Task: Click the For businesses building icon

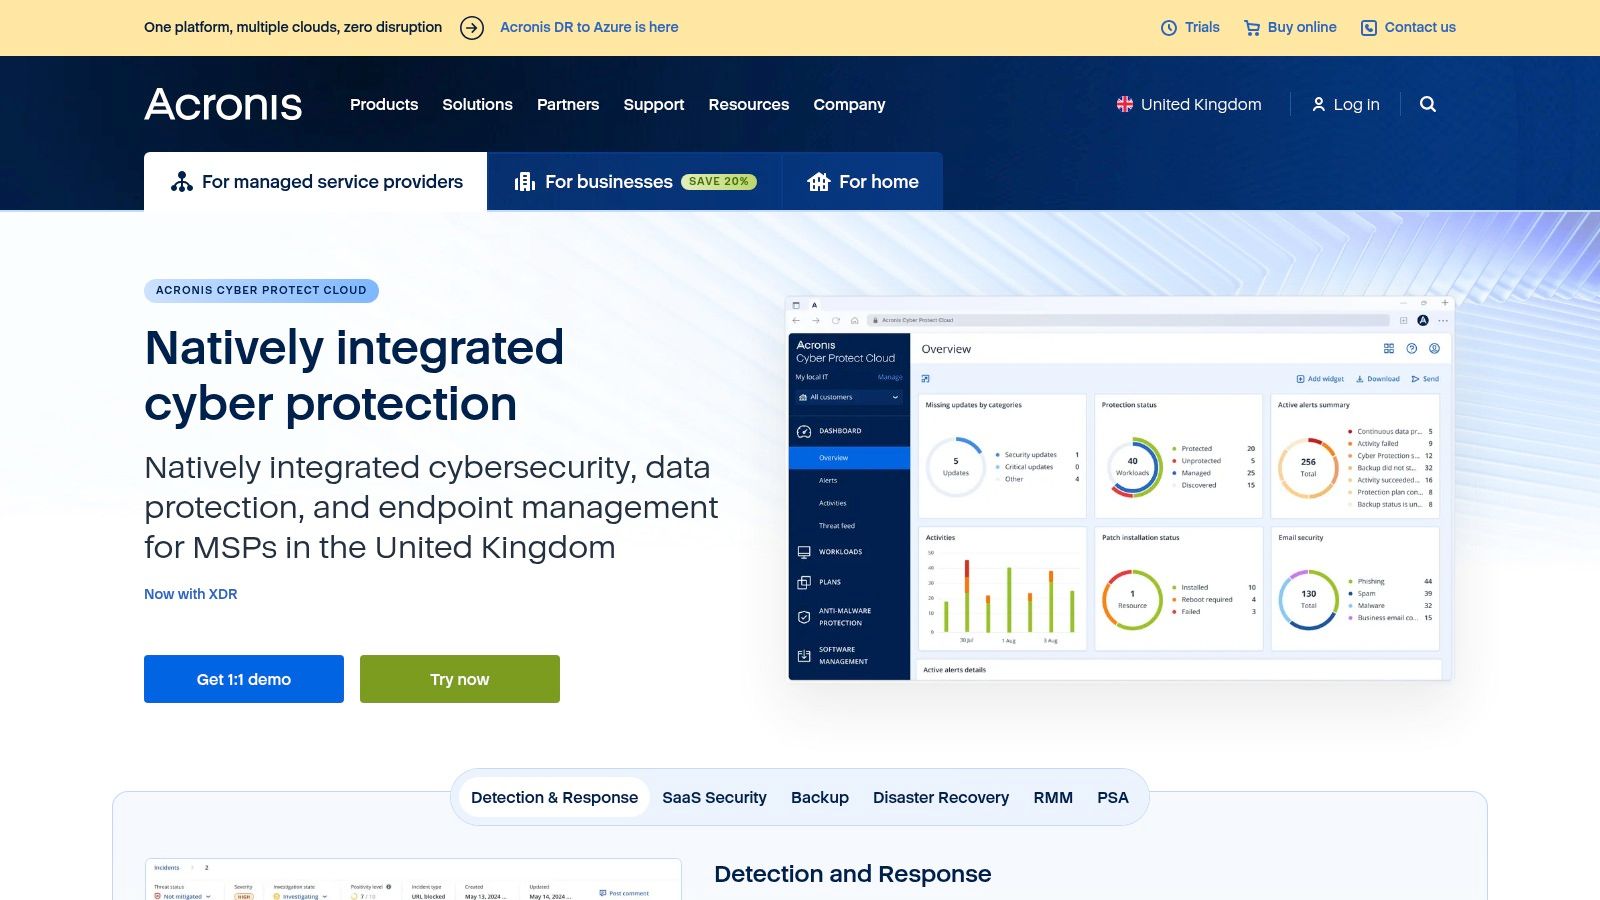Action: [x=525, y=181]
